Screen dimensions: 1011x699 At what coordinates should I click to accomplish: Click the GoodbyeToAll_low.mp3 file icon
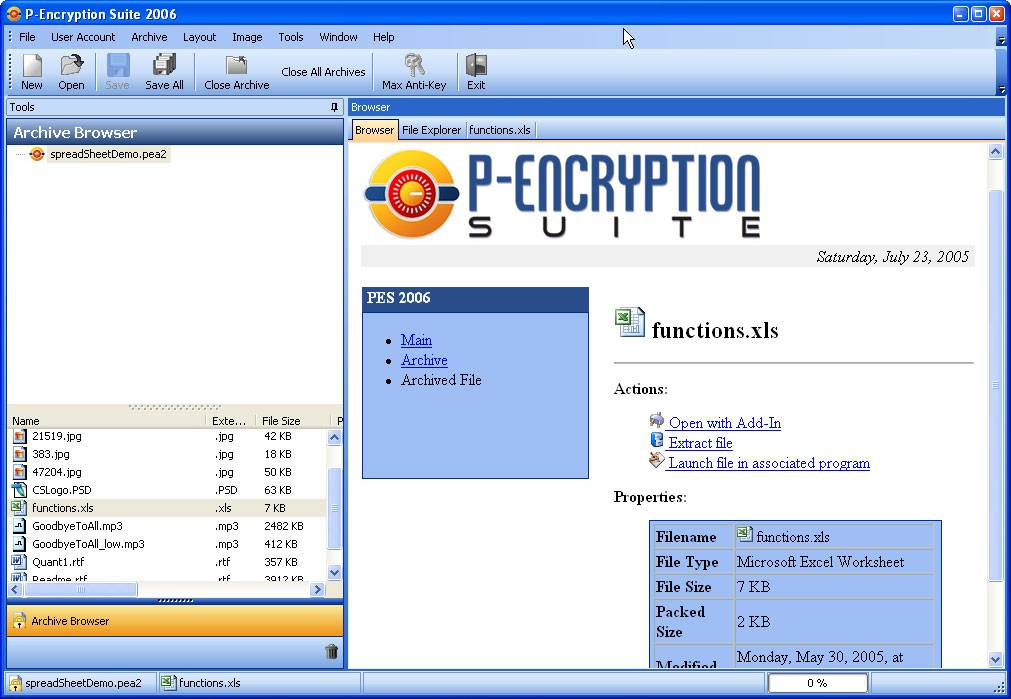pyautogui.click(x=19, y=544)
